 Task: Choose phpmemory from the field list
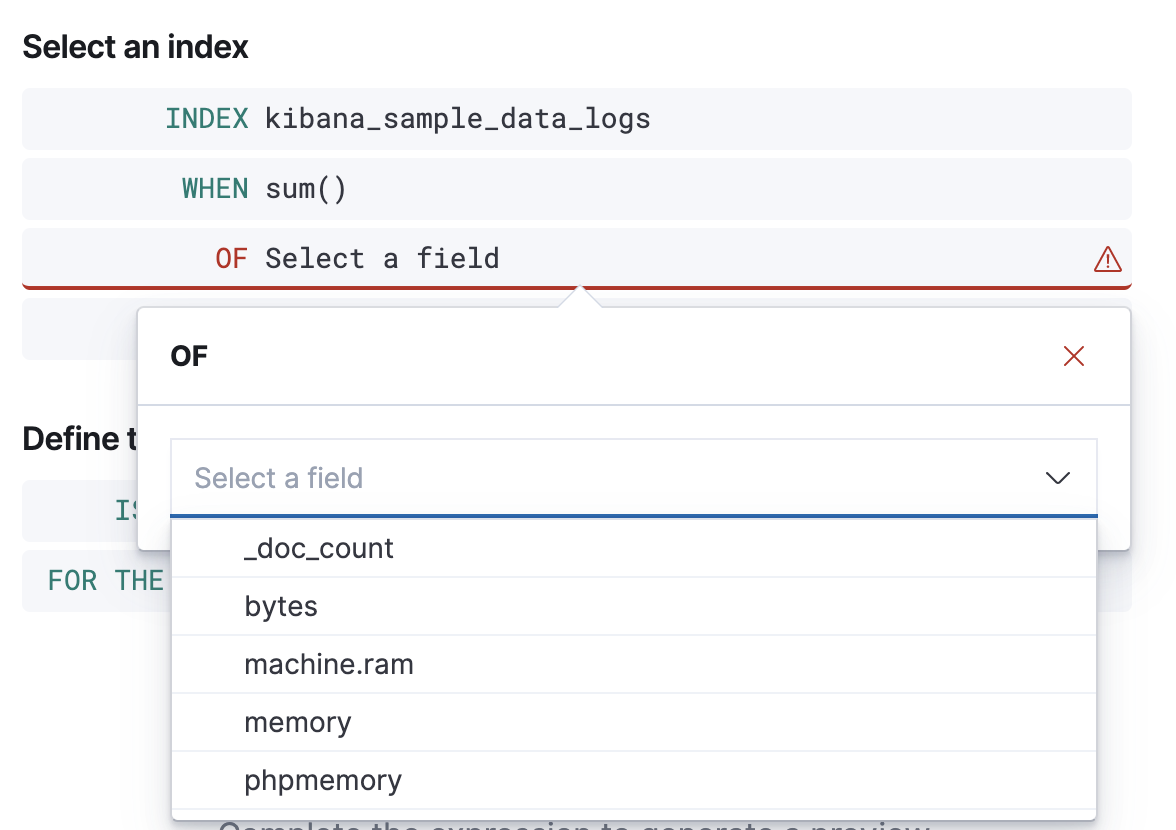tap(323, 780)
